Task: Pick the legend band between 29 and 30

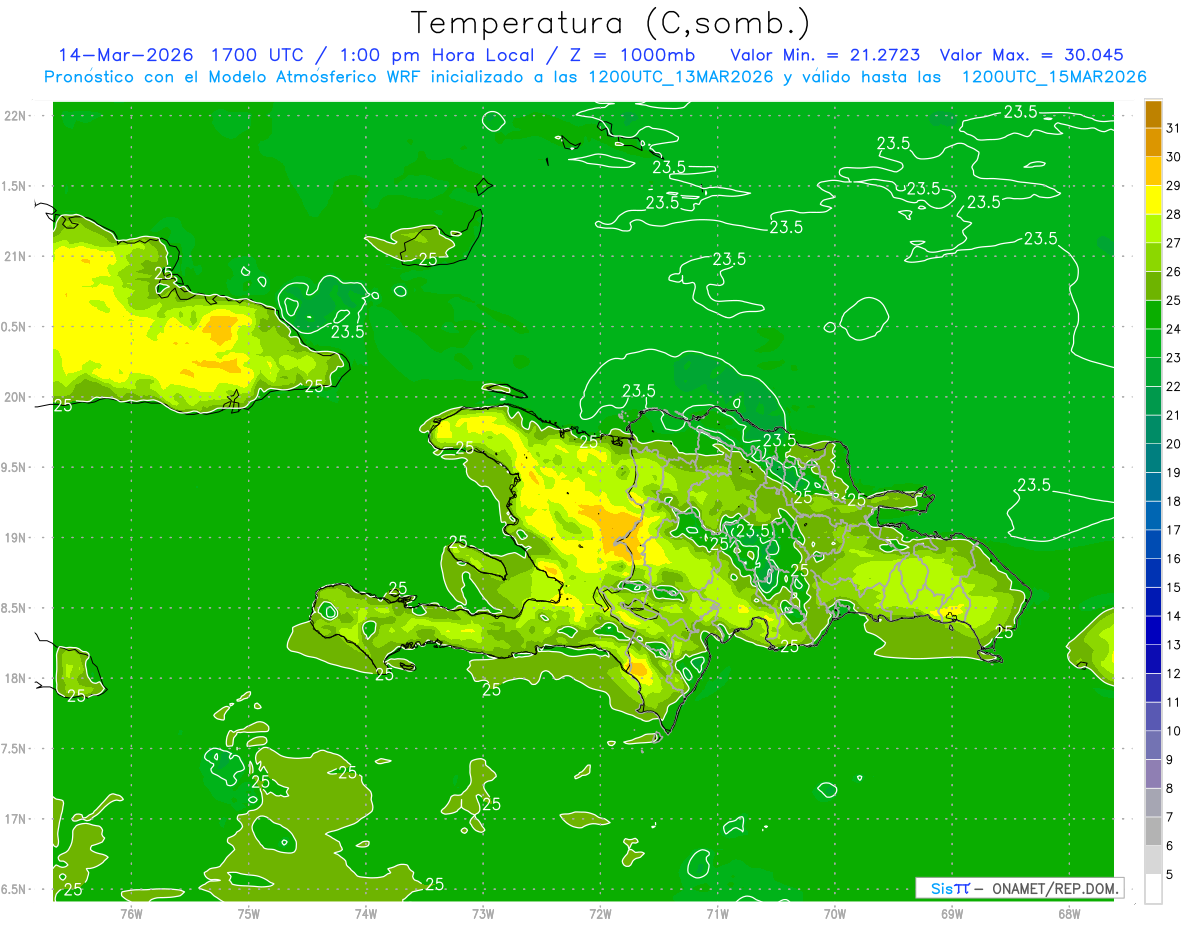Action: tap(1153, 172)
